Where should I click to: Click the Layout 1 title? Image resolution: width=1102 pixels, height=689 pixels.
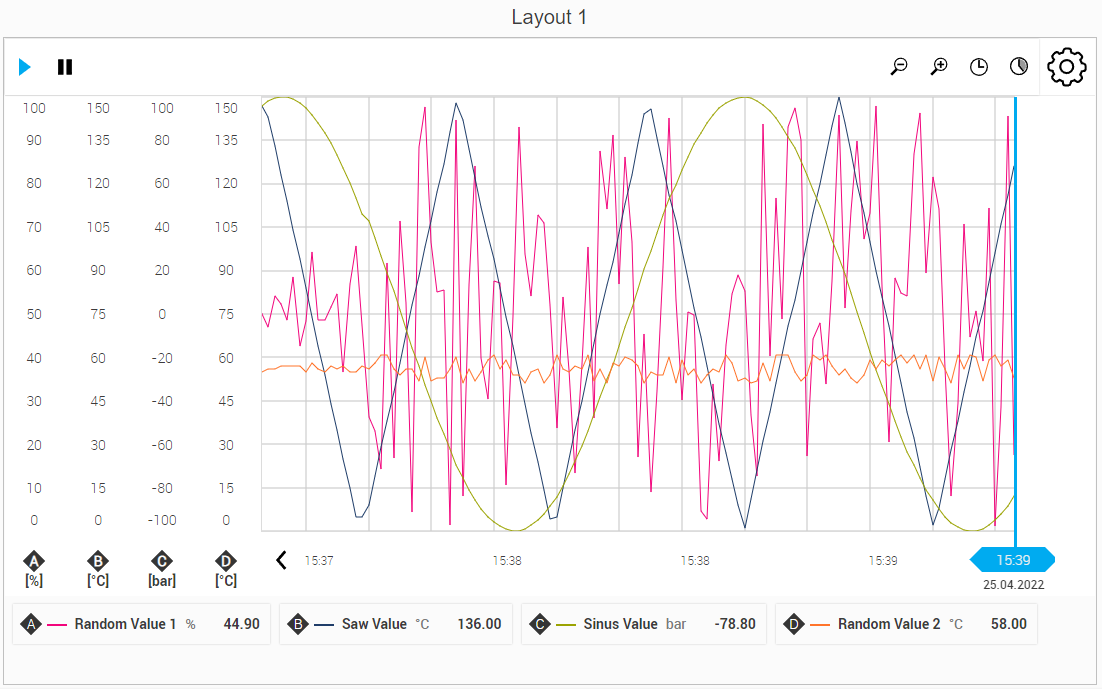(x=549, y=17)
